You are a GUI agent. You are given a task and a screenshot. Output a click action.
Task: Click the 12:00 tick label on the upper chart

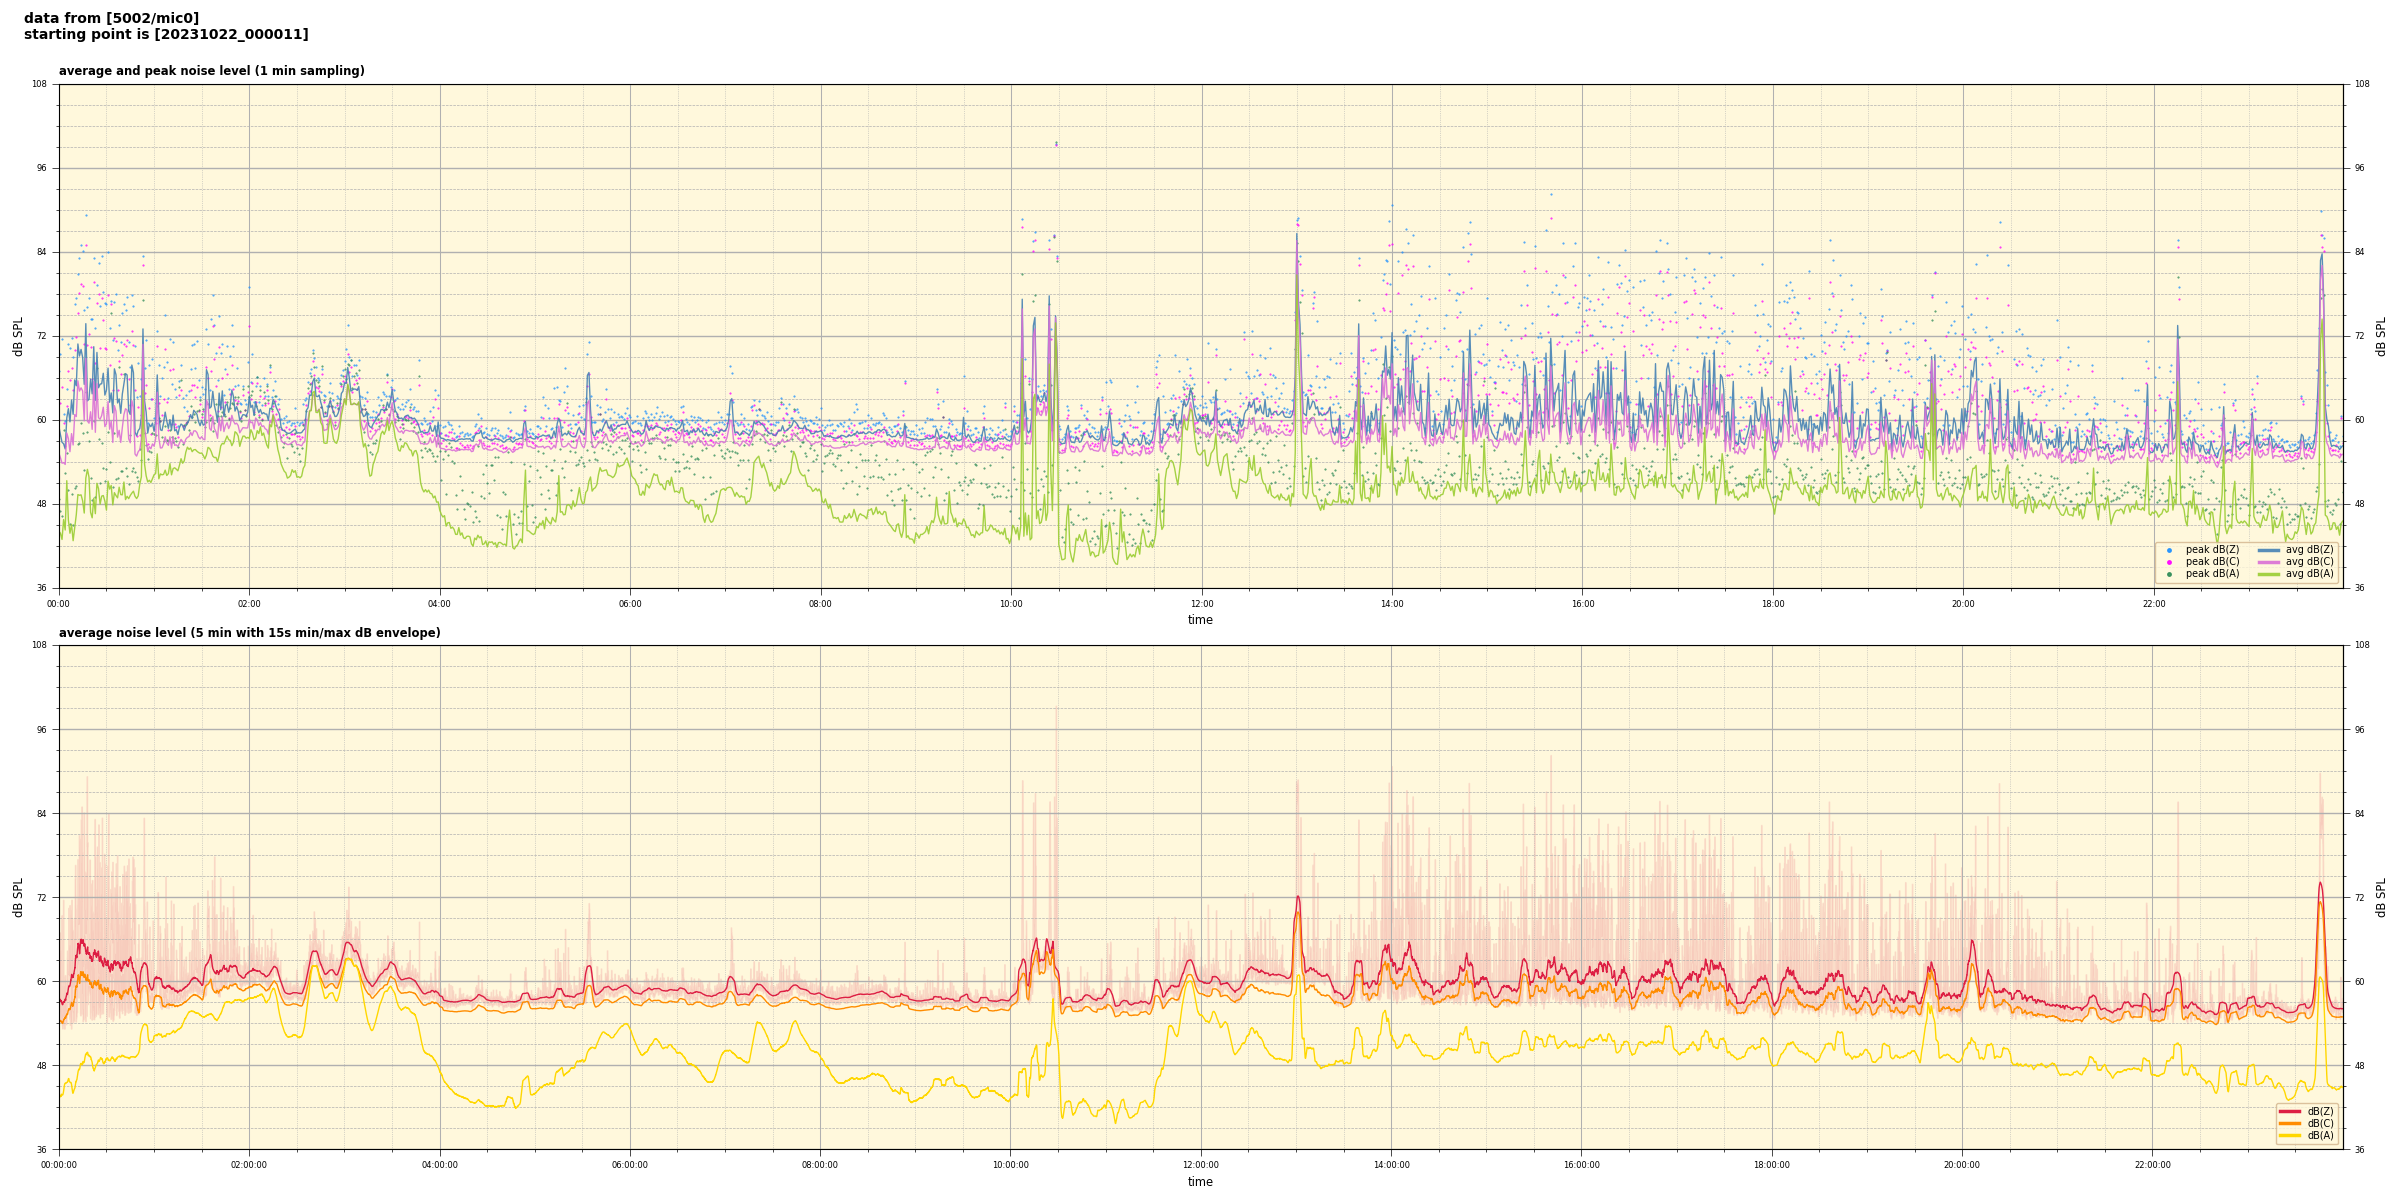(1201, 604)
